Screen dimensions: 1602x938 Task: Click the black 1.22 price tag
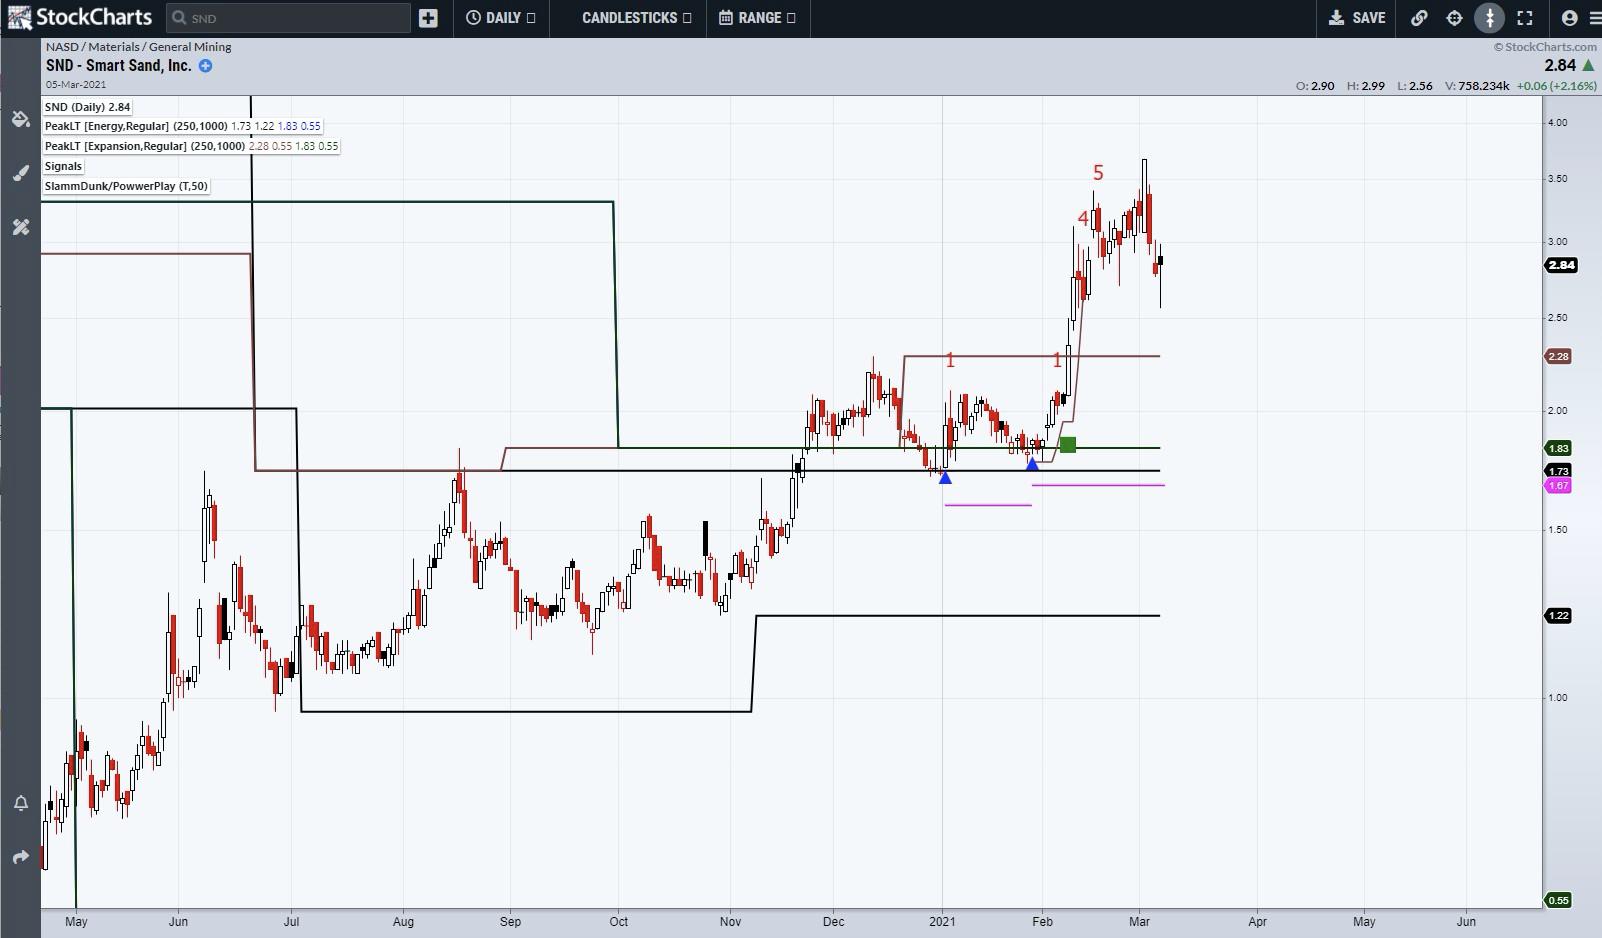[1558, 616]
